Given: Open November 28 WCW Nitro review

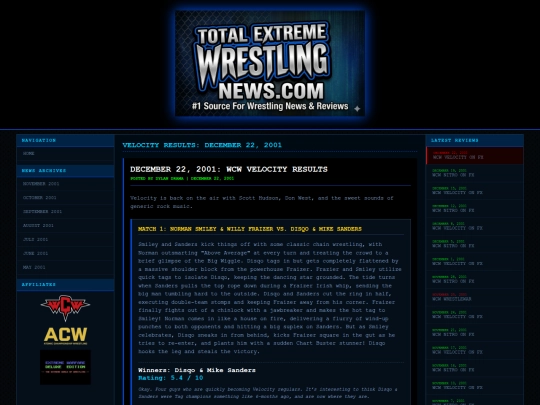Looking at the screenshot, I should tap(475, 279).
